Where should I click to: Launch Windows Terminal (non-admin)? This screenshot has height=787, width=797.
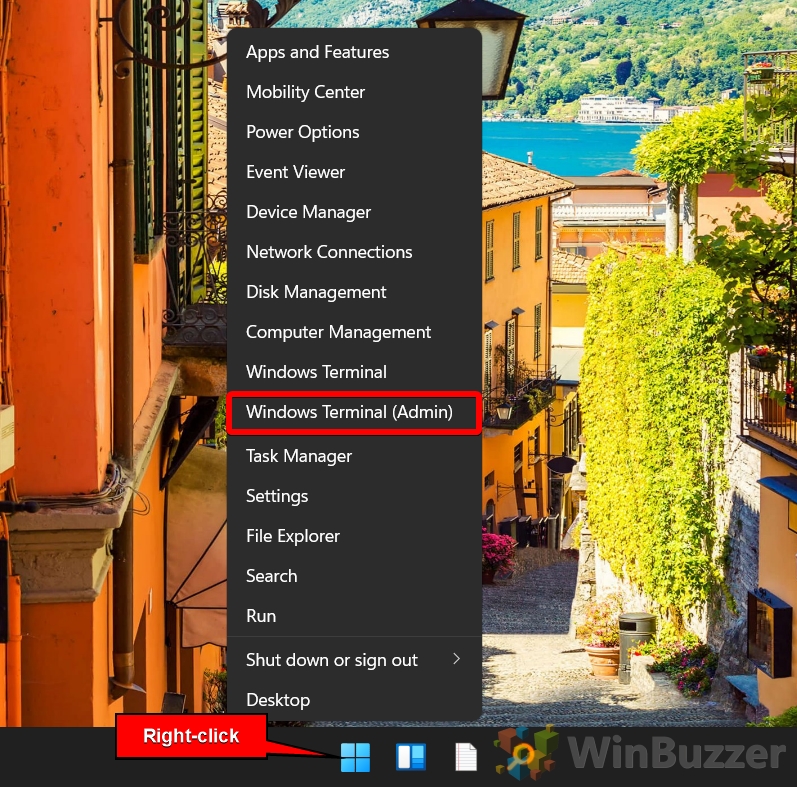click(x=354, y=372)
